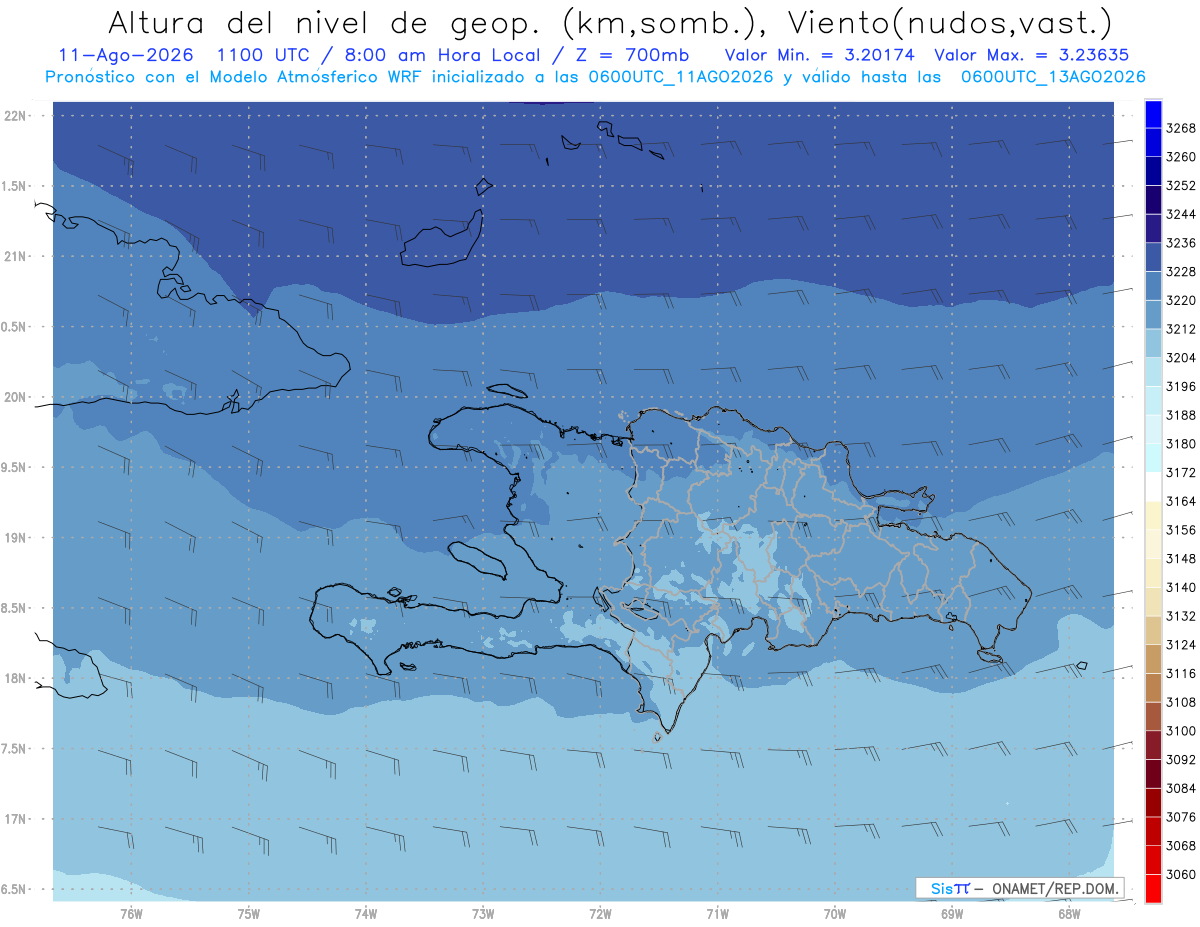Click the 20N latitude tick label
Viewport: 1200px width, 927px height.
(x=17, y=397)
